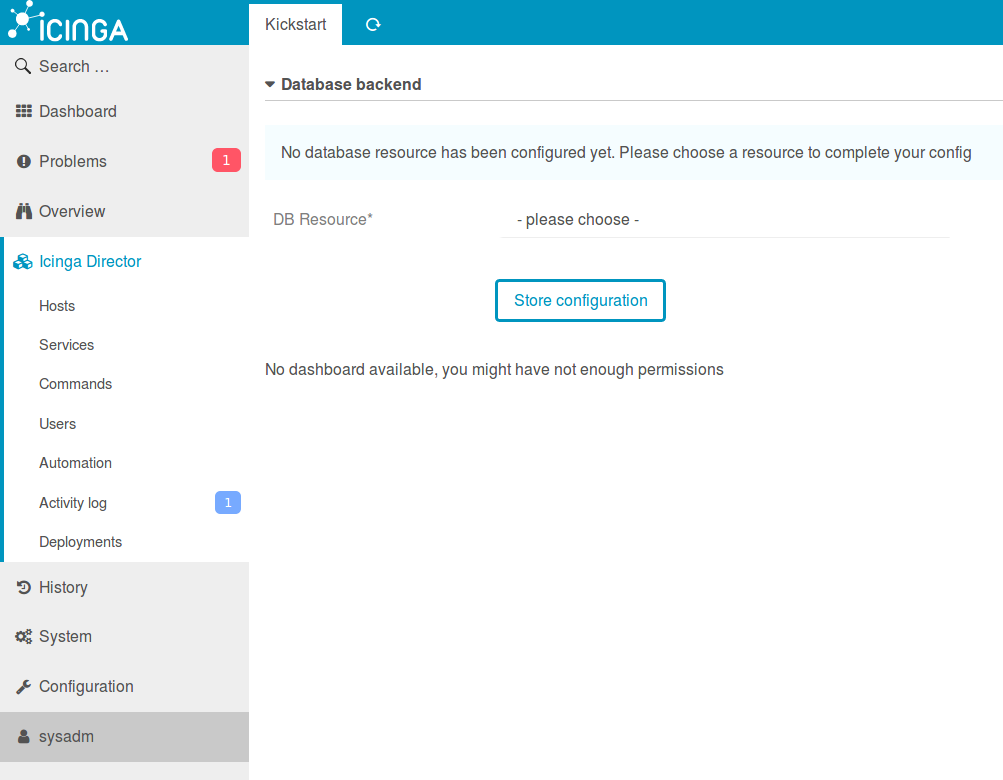The image size is (1003, 780).
Task: Open the Configuration menu item
Action: (125, 687)
